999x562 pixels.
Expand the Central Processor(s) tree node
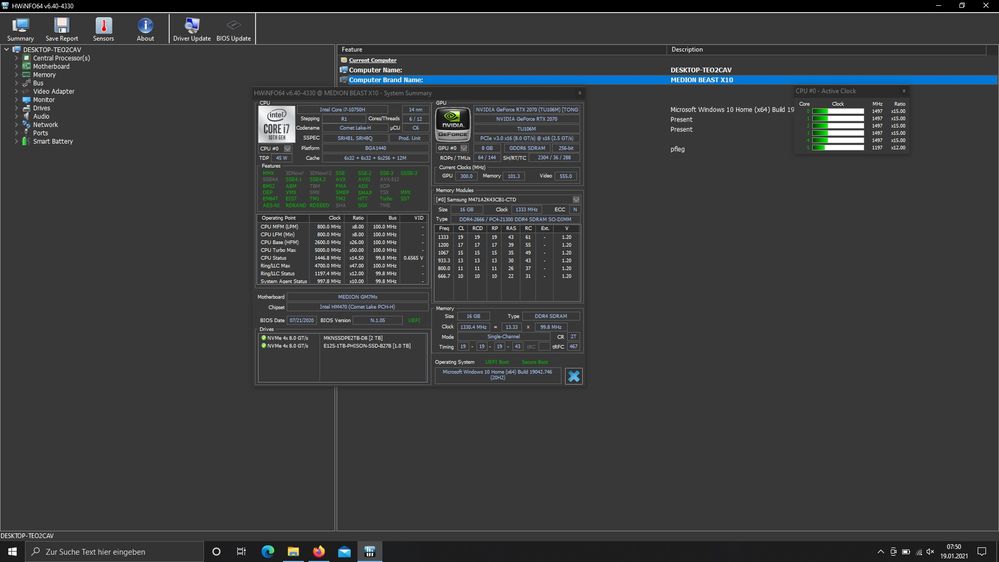[16, 58]
